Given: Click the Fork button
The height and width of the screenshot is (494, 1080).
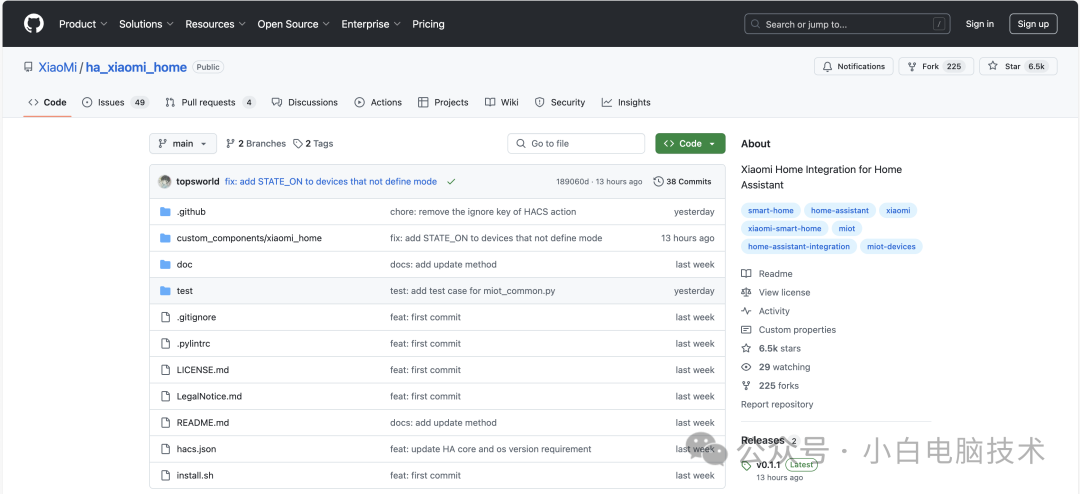Looking at the screenshot, I should click(x=936, y=66).
